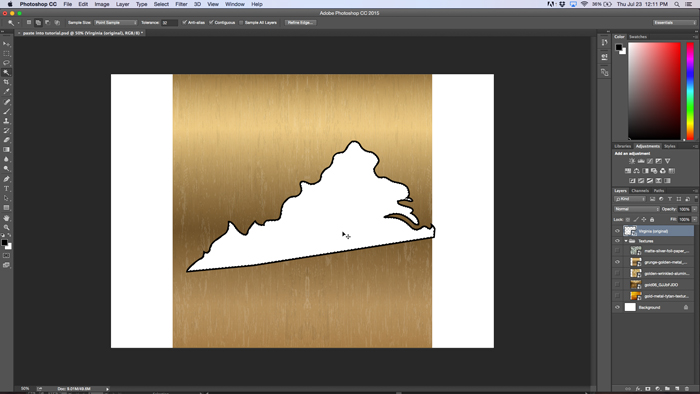
Task: Enable Sample All Layers checkbox
Action: (x=241, y=22)
